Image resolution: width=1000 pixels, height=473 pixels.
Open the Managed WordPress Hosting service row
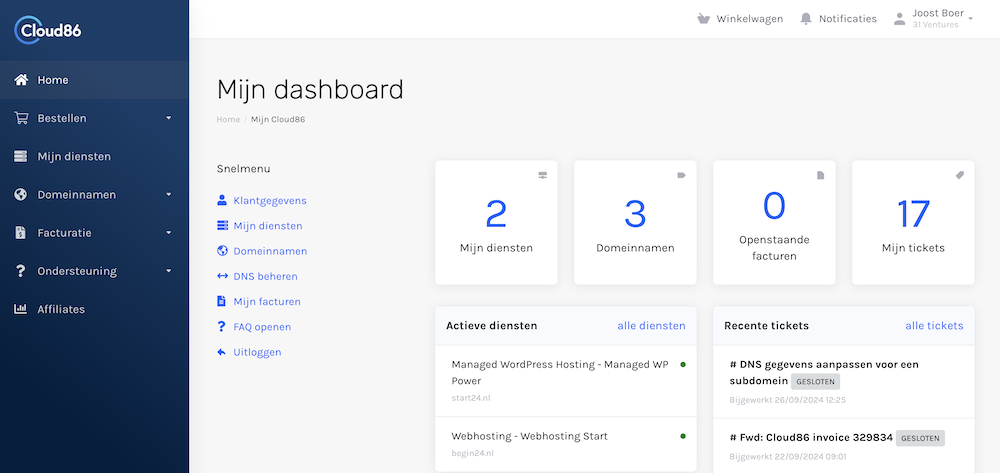click(559, 372)
